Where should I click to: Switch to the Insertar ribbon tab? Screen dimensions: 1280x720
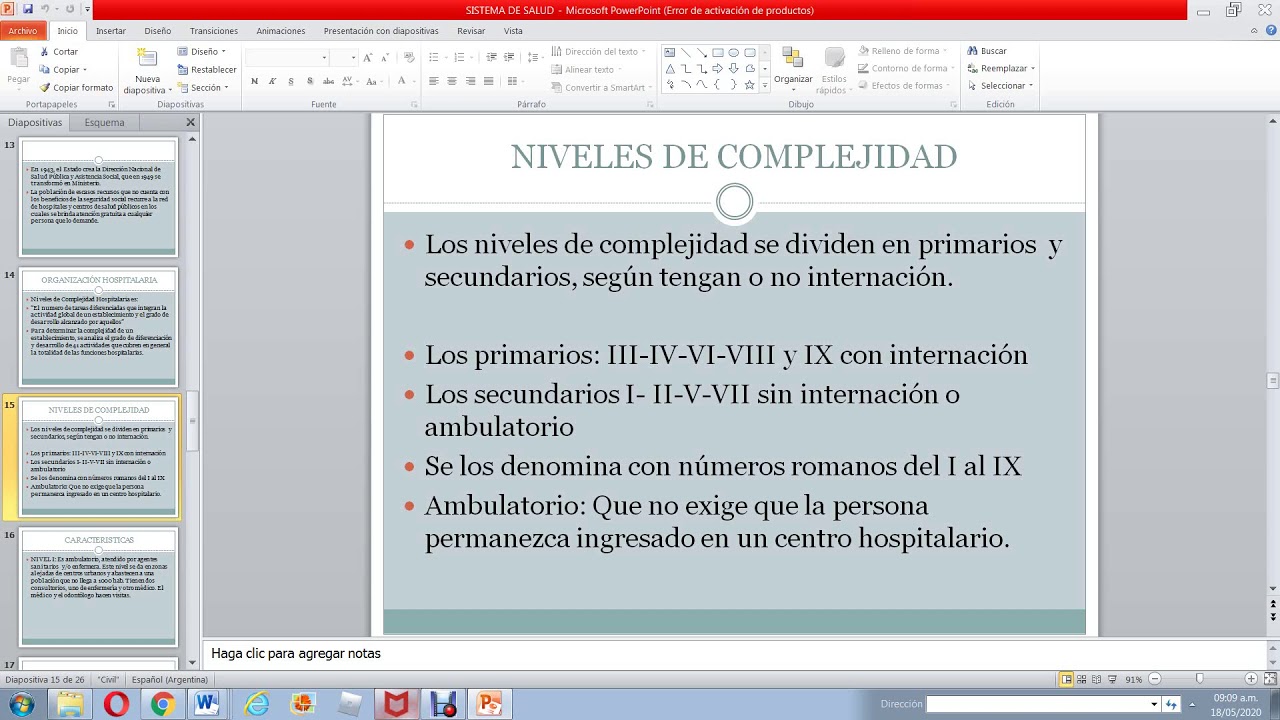111,31
